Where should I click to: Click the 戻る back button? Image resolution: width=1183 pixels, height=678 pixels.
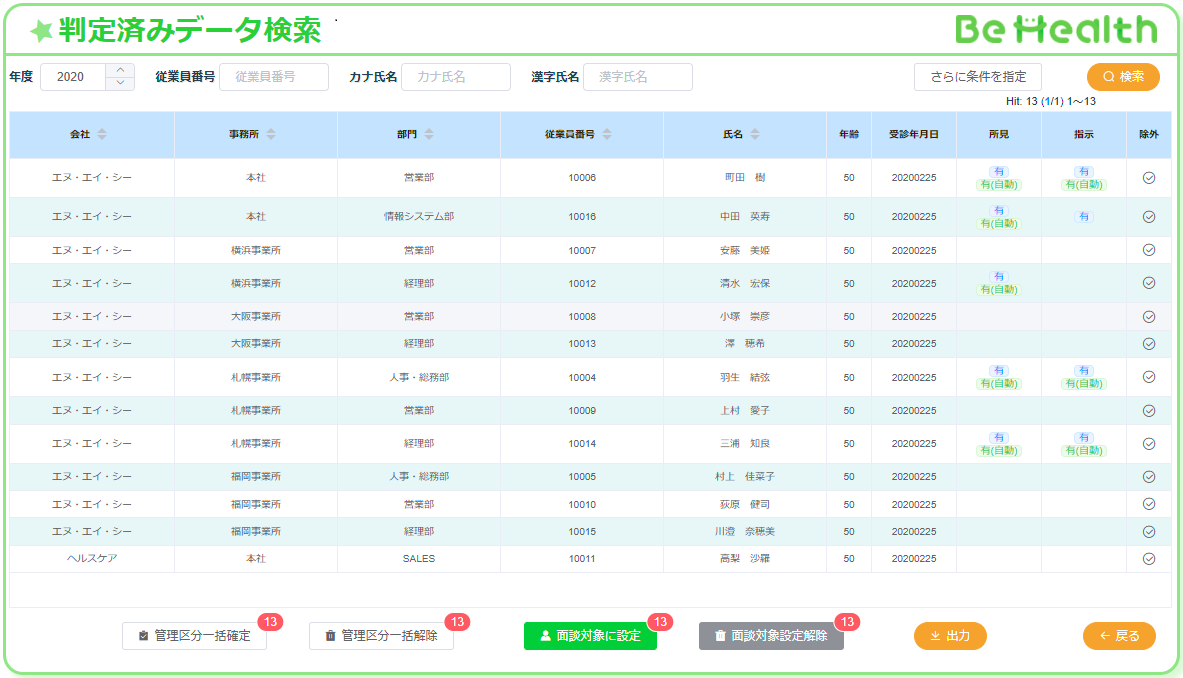tap(1119, 636)
